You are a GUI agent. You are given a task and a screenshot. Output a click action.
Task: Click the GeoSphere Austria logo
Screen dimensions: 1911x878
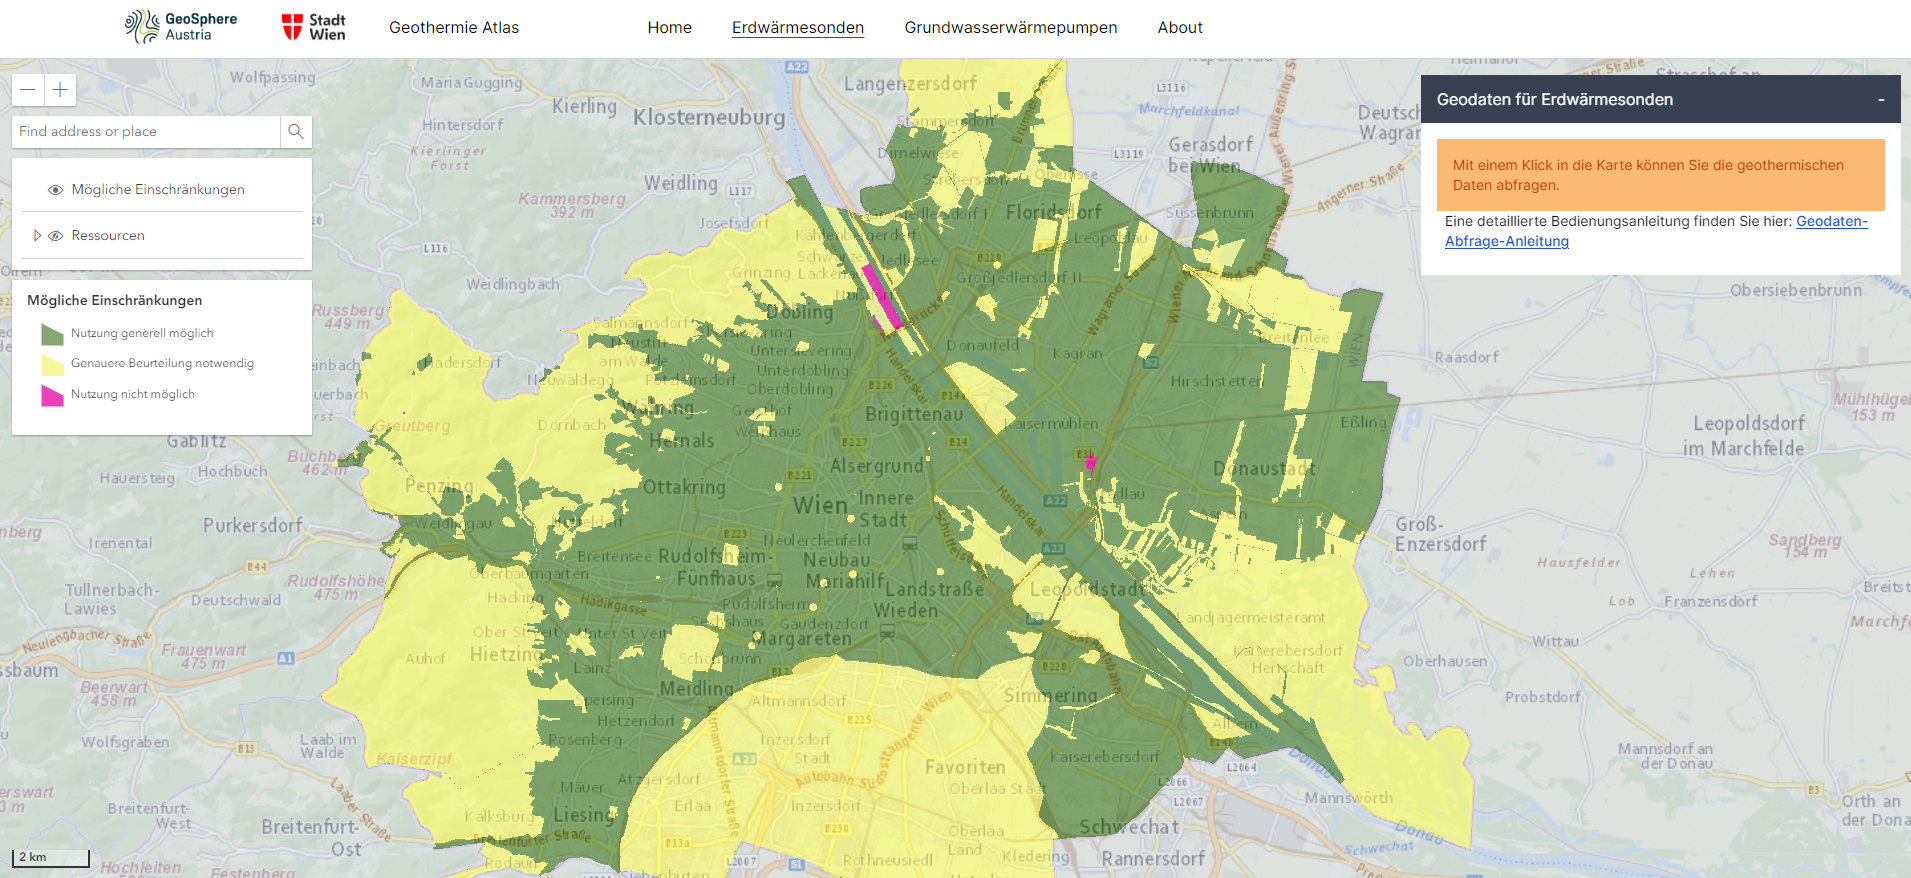pyautogui.click(x=181, y=27)
